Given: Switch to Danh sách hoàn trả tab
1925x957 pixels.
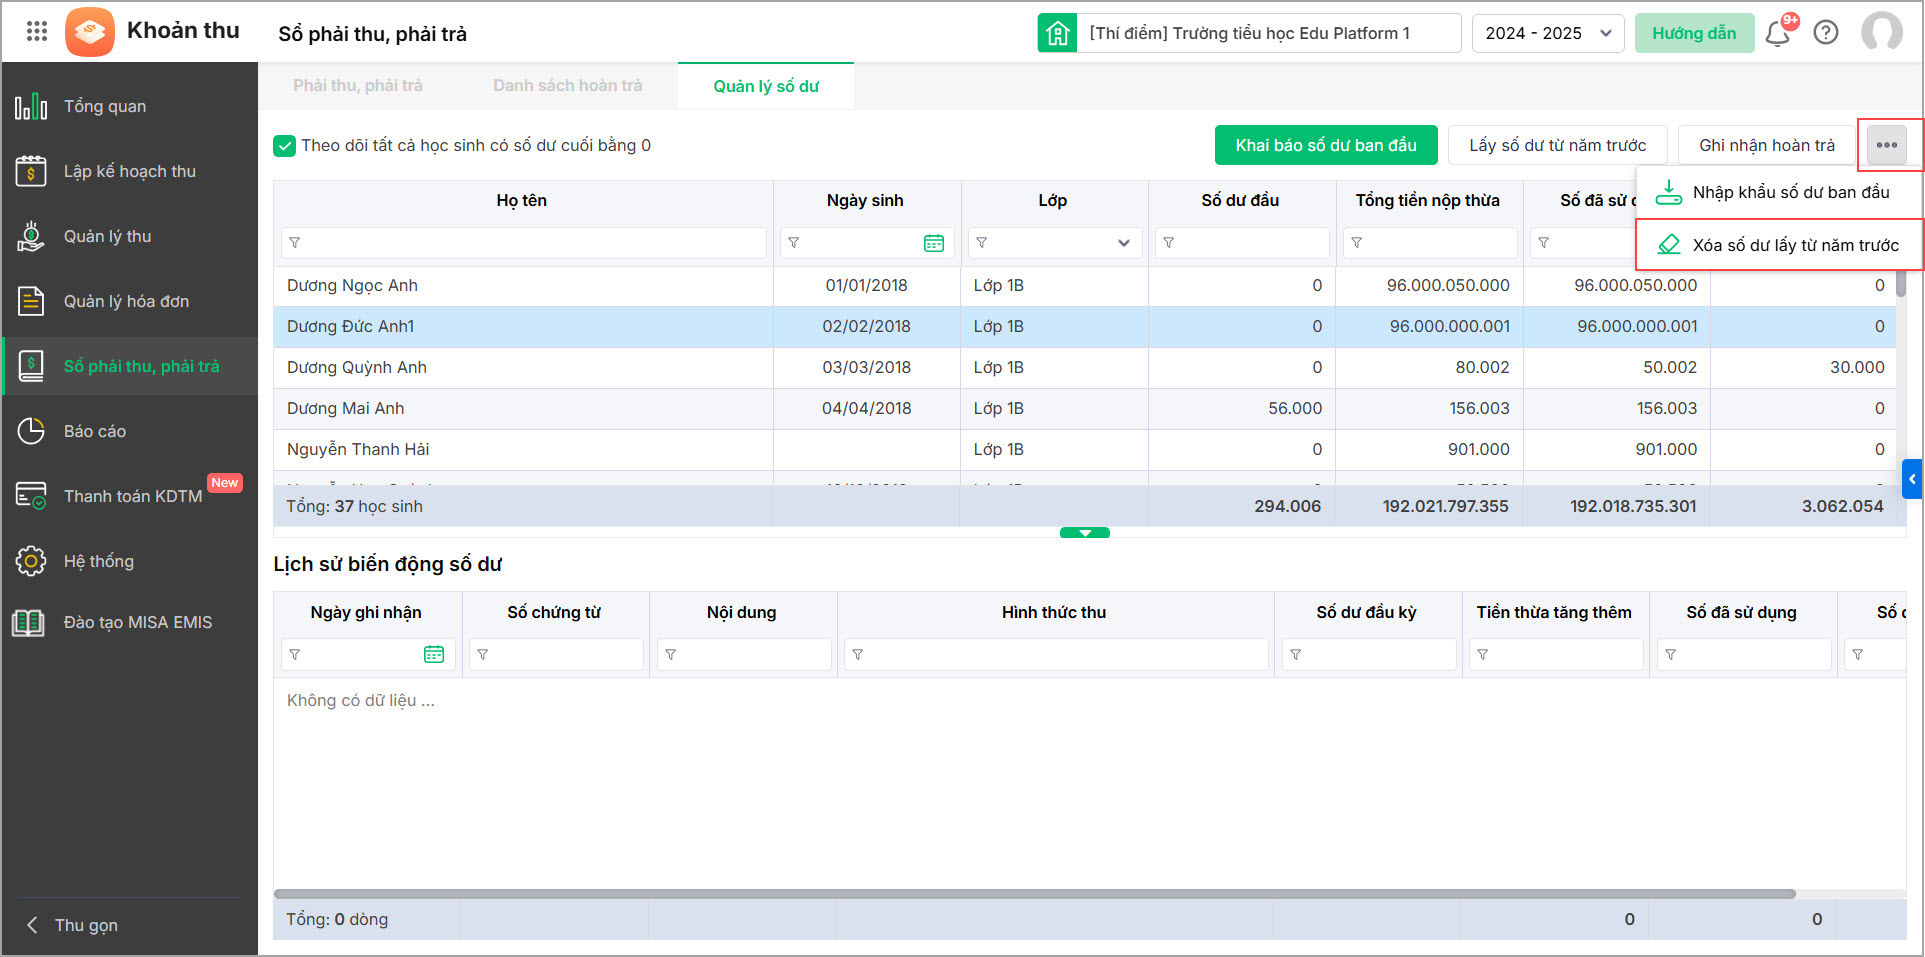Looking at the screenshot, I should (568, 86).
